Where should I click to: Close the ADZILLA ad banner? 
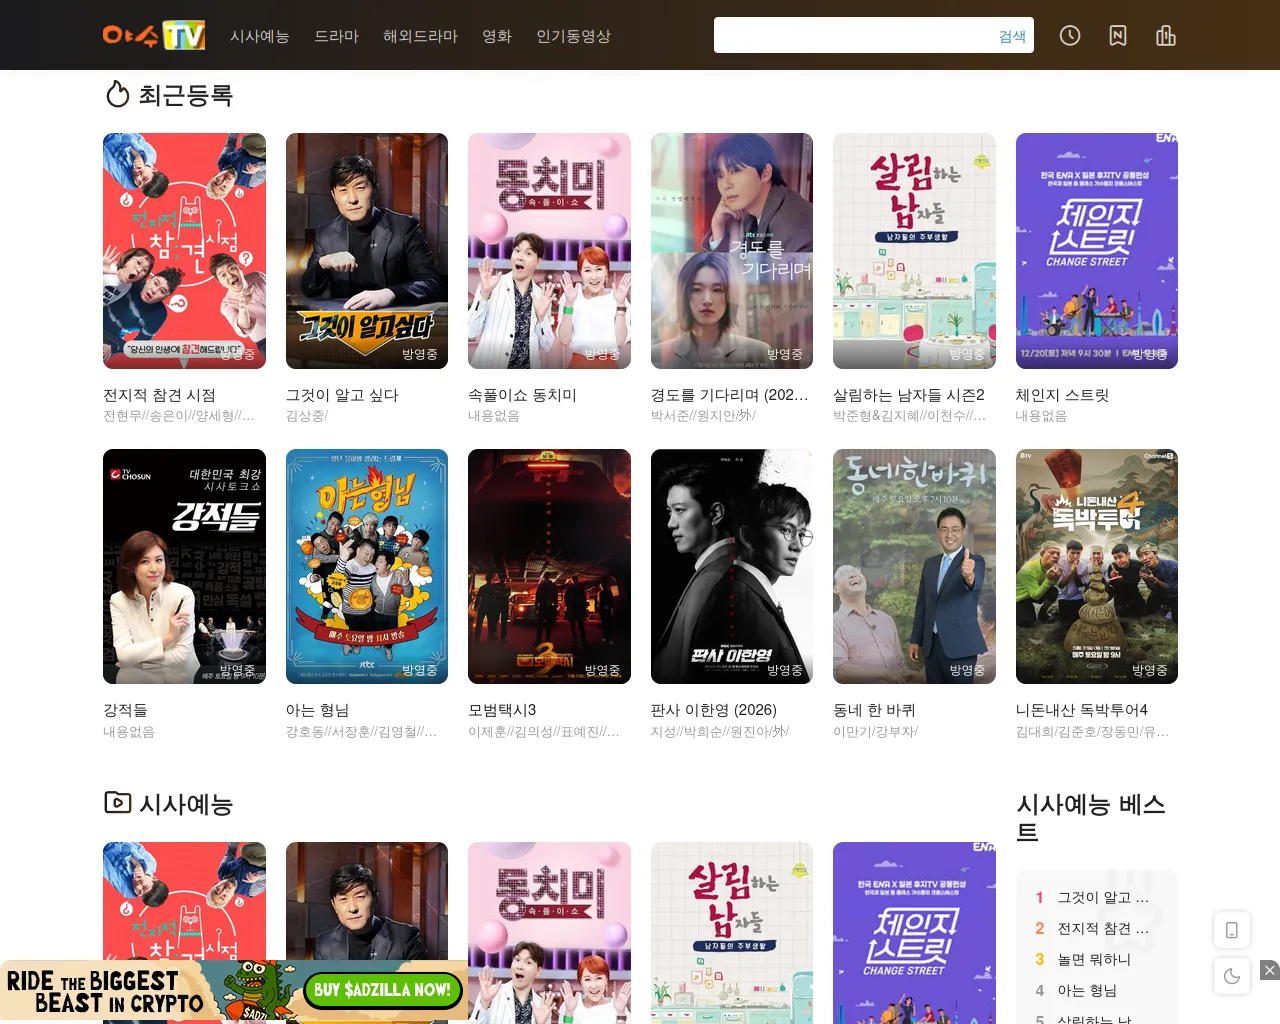coord(1269,970)
